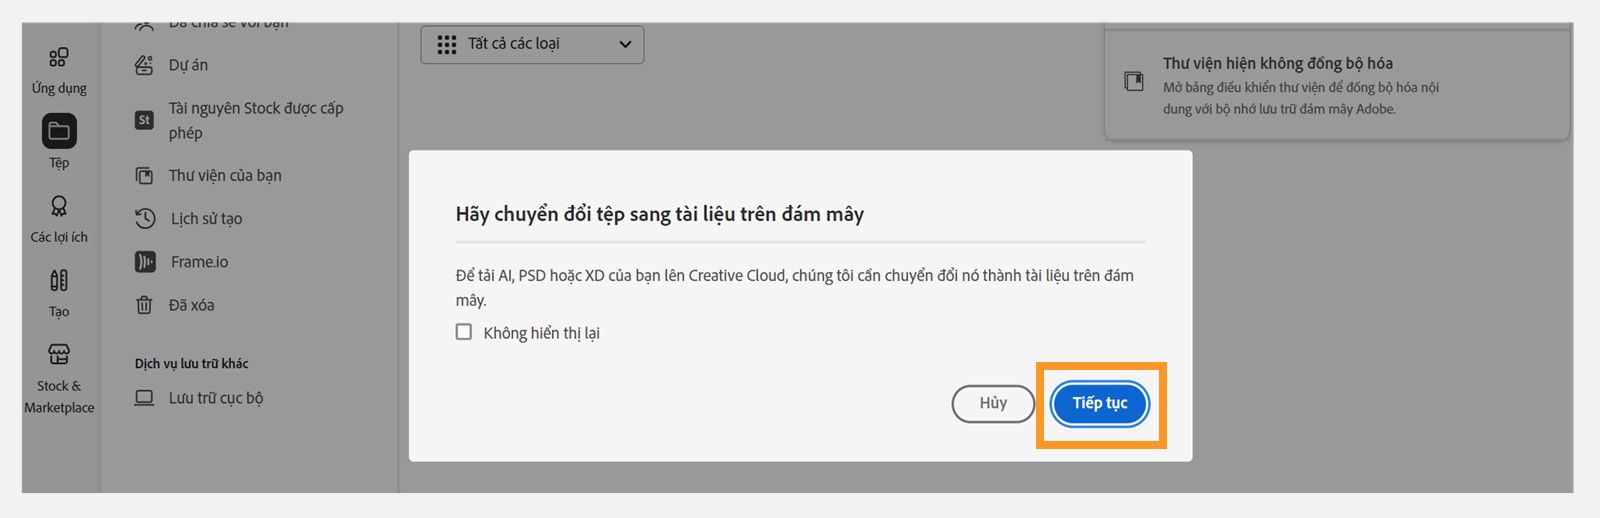This screenshot has height=518, width=1600.
Task: Tick the Không hiển thị lại checkbox
Action: 464,332
